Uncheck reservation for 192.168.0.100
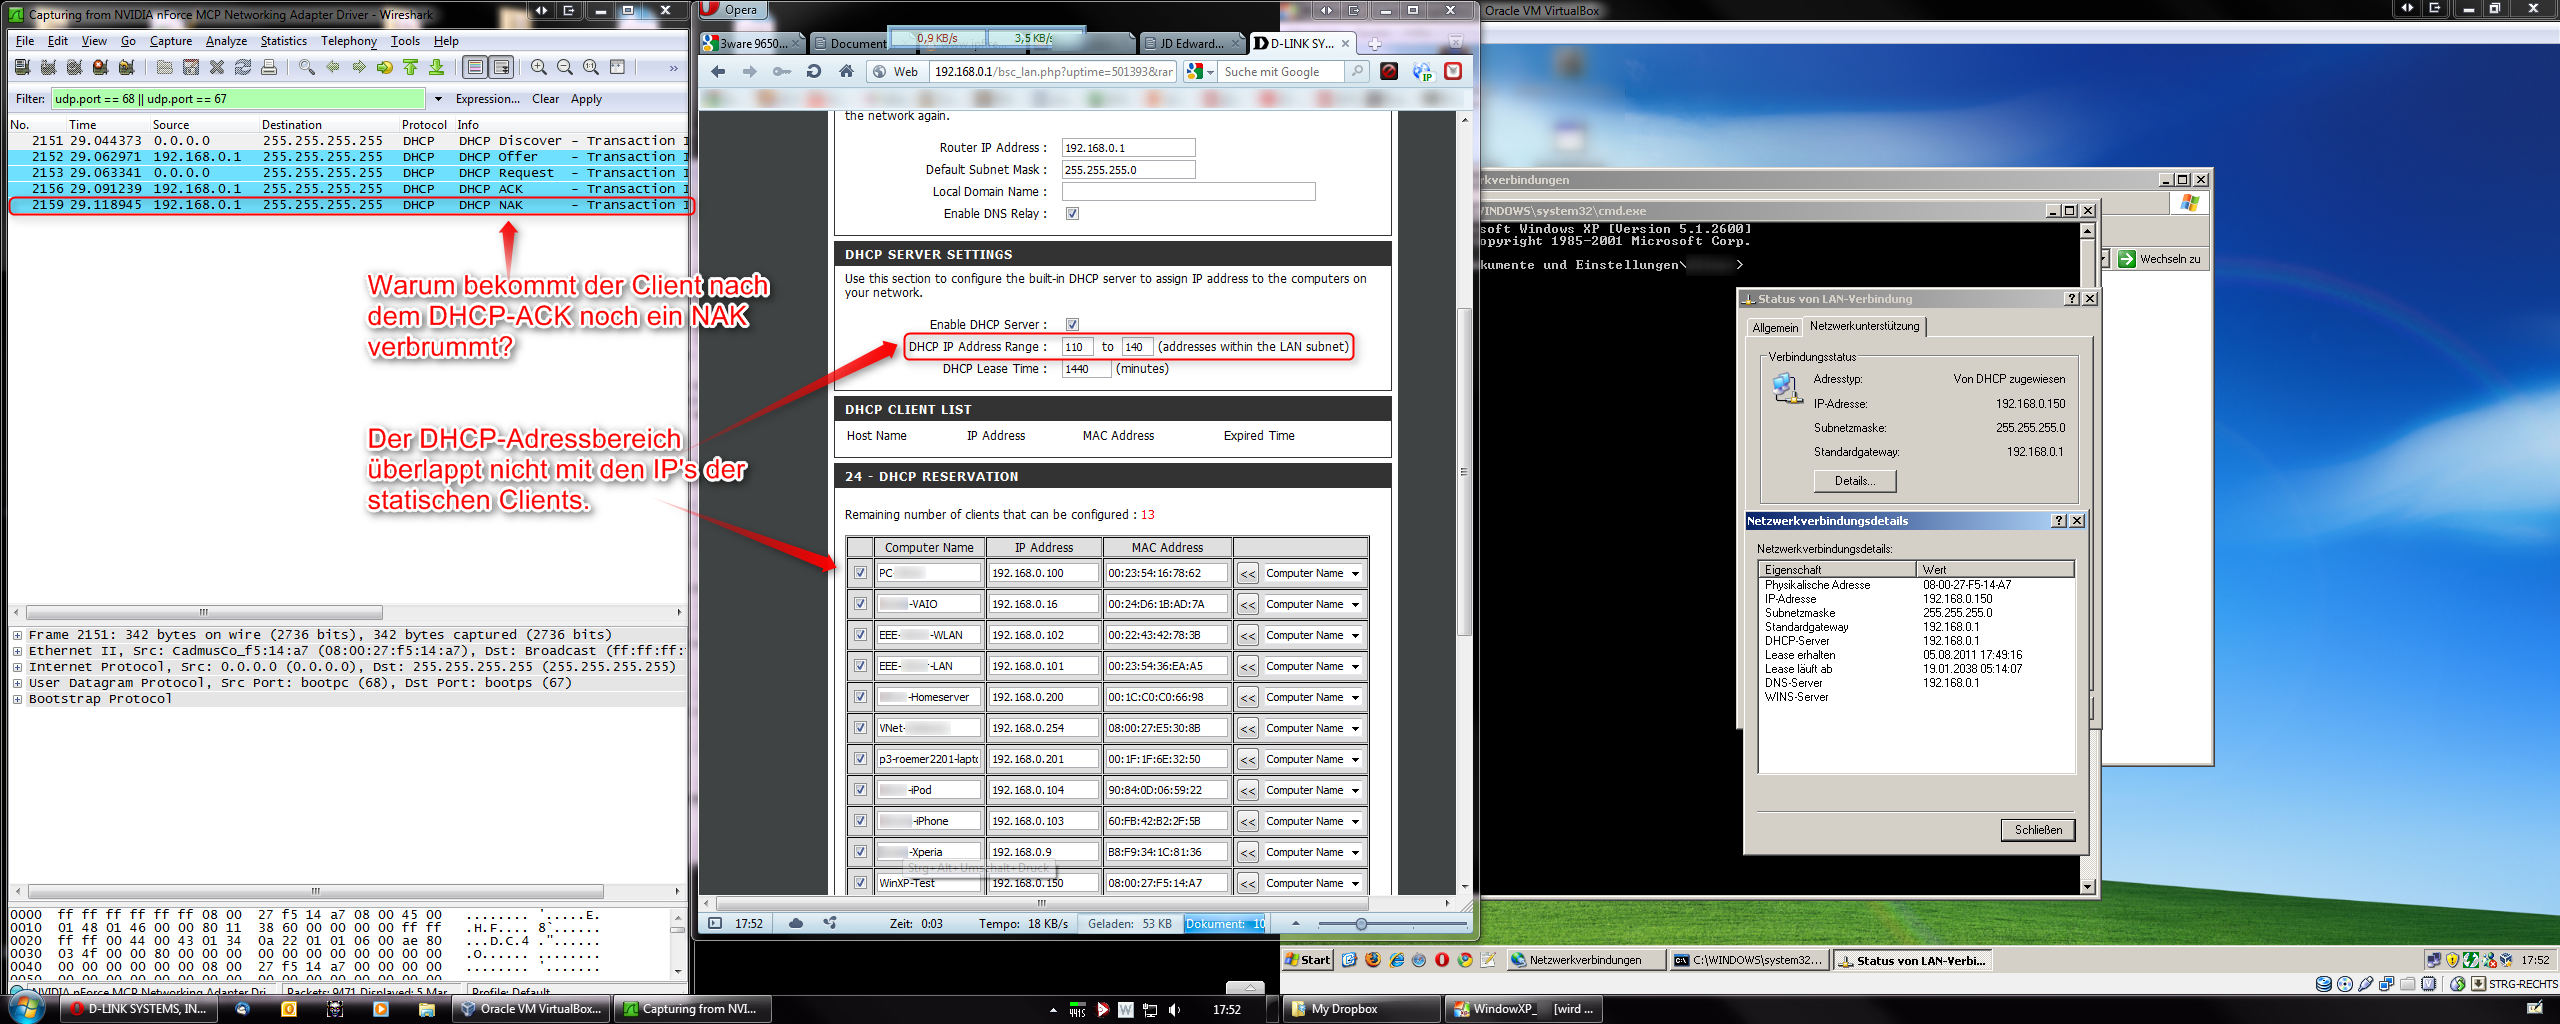Image resolution: width=2560 pixels, height=1024 pixels. [x=860, y=573]
